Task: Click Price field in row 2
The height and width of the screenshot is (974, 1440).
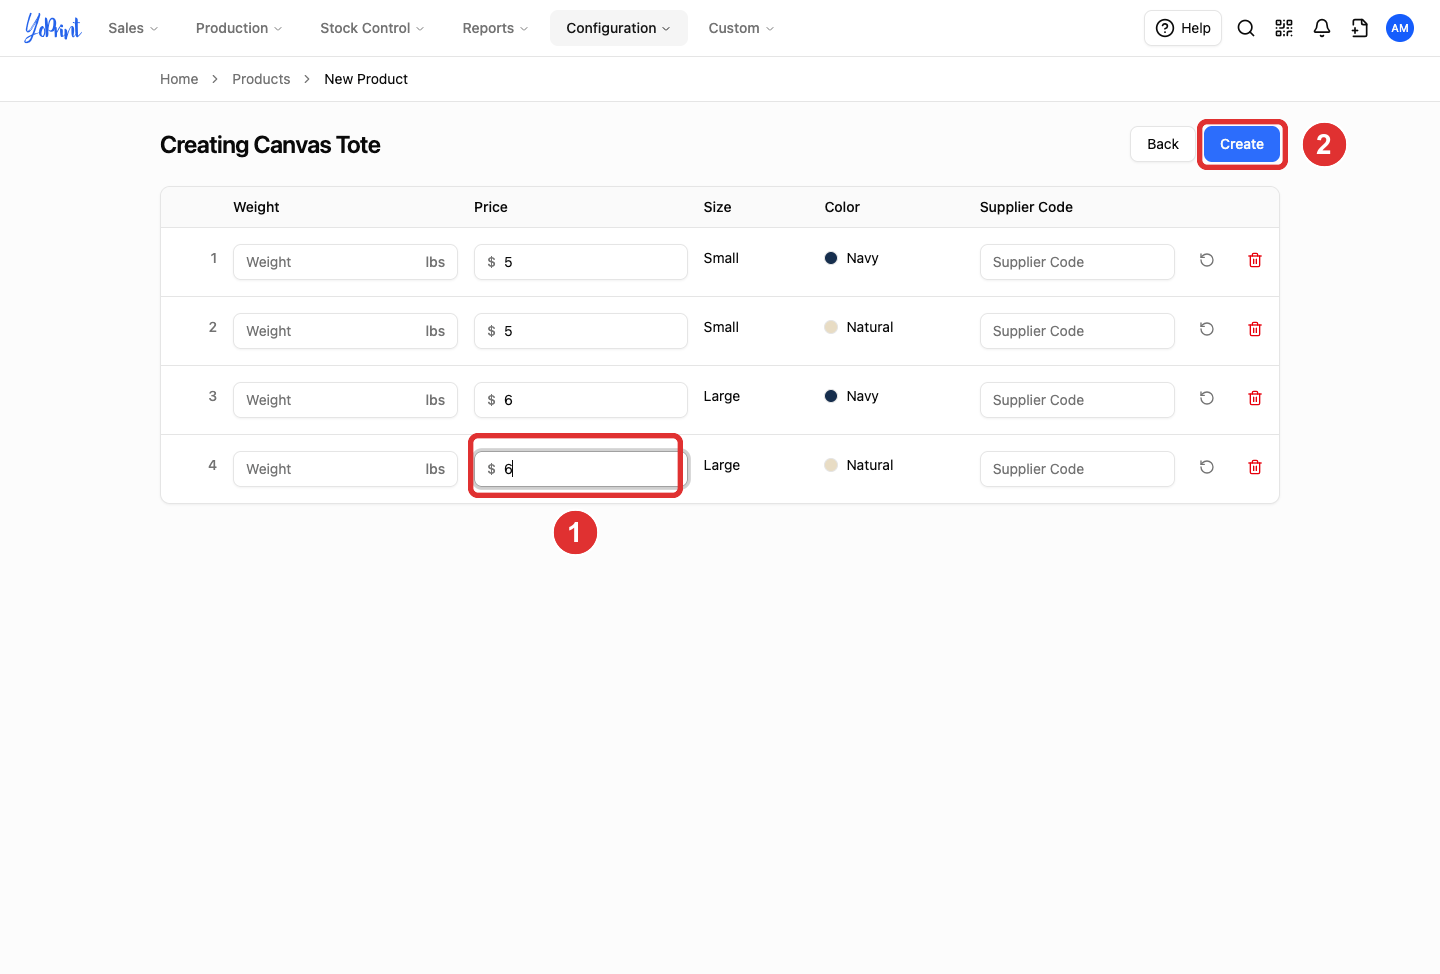Action: [581, 331]
